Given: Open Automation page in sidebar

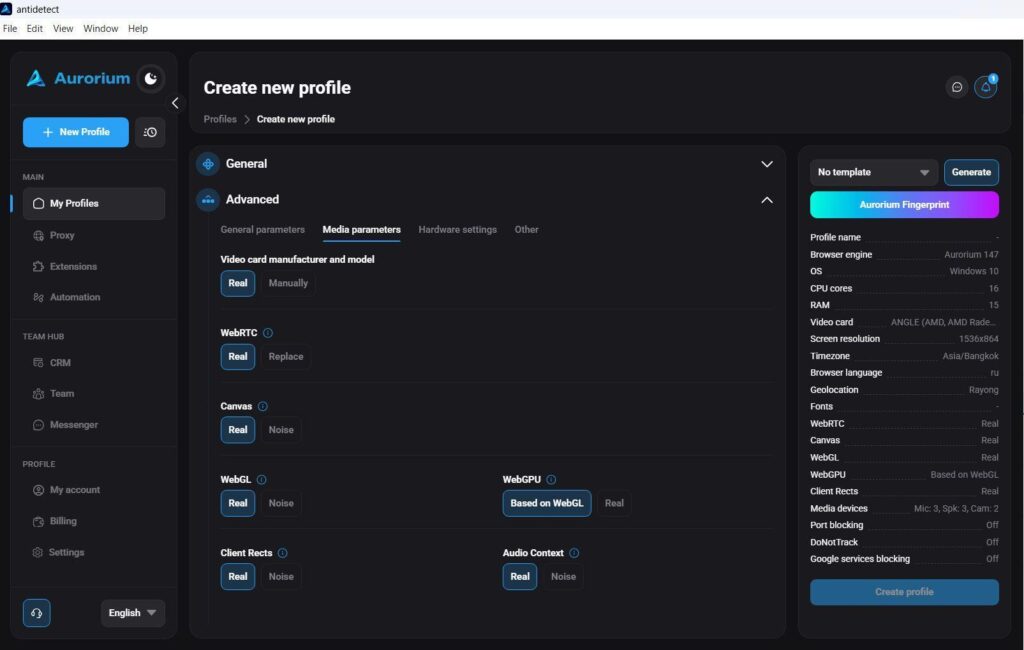Looking at the screenshot, I should 67,297.
